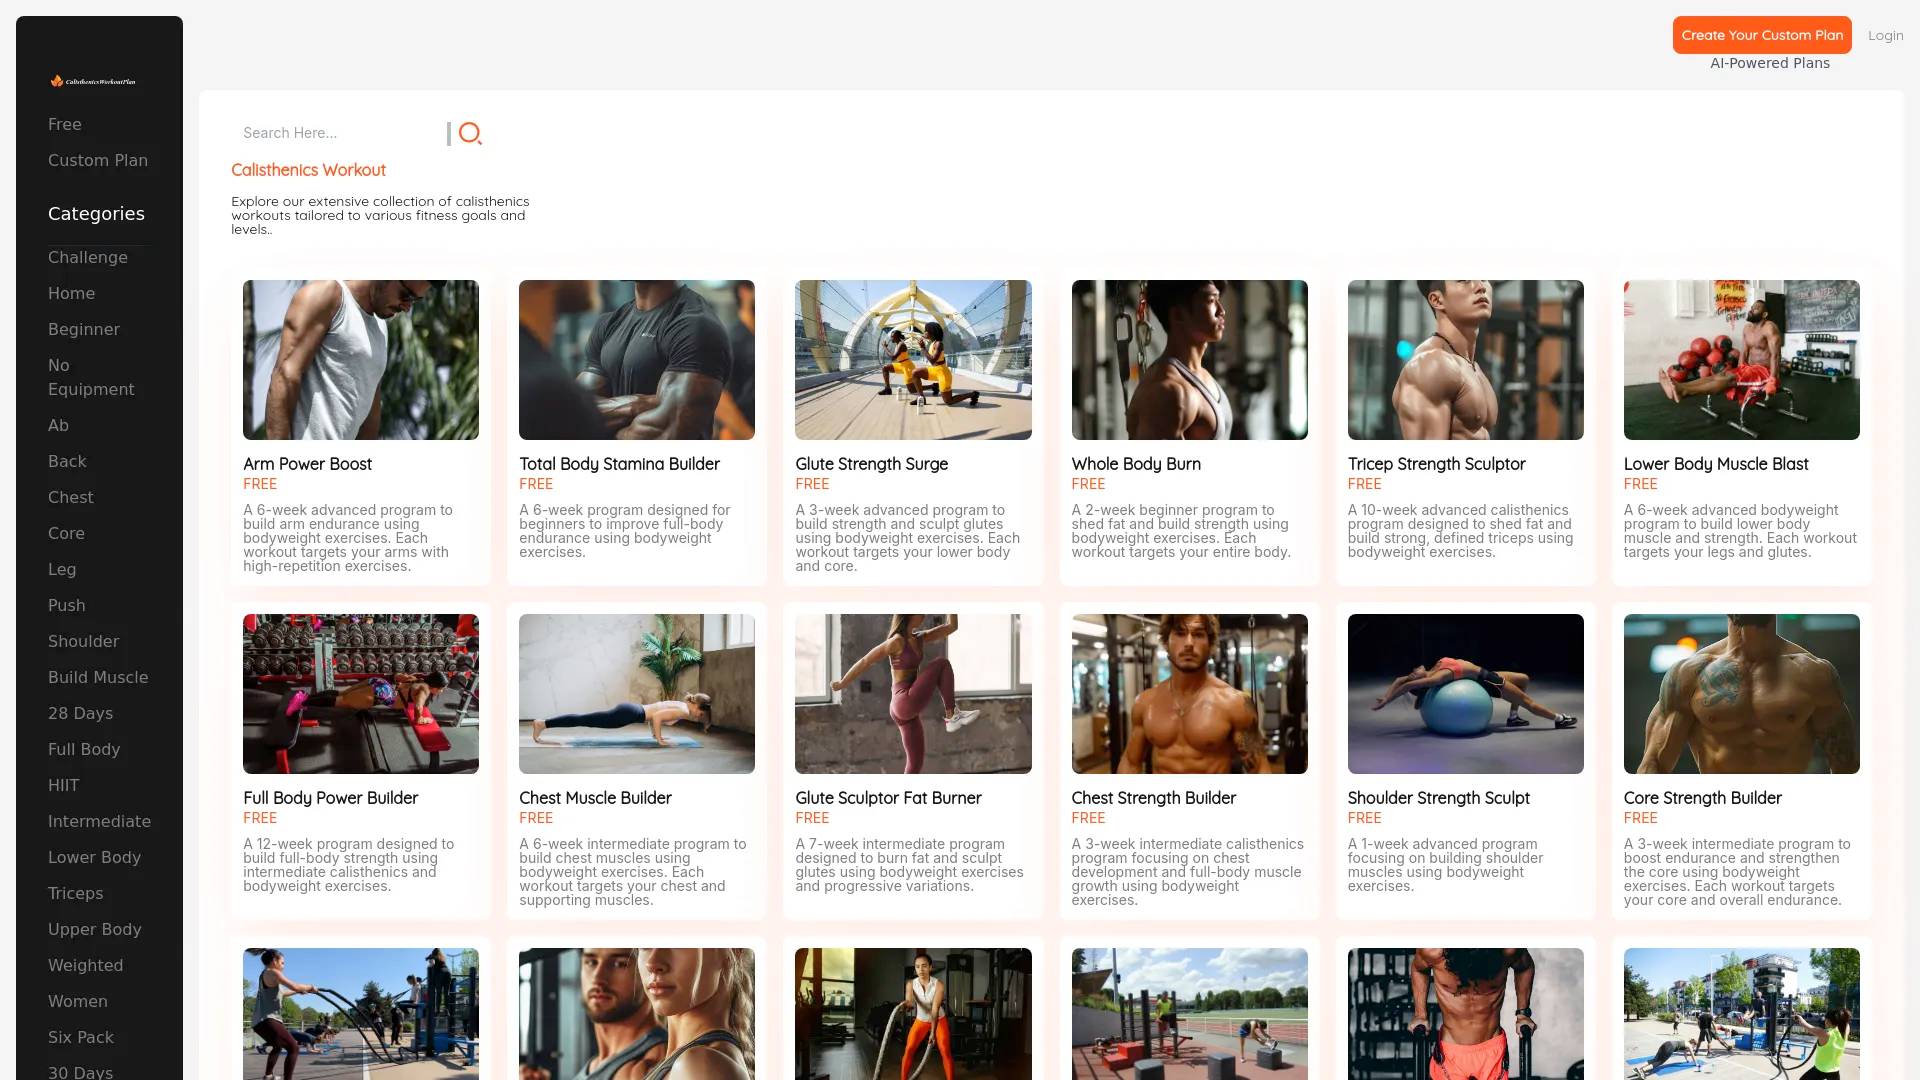Image resolution: width=1920 pixels, height=1080 pixels.
Task: Select the Core Strength Builder title
Action: tap(1703, 798)
